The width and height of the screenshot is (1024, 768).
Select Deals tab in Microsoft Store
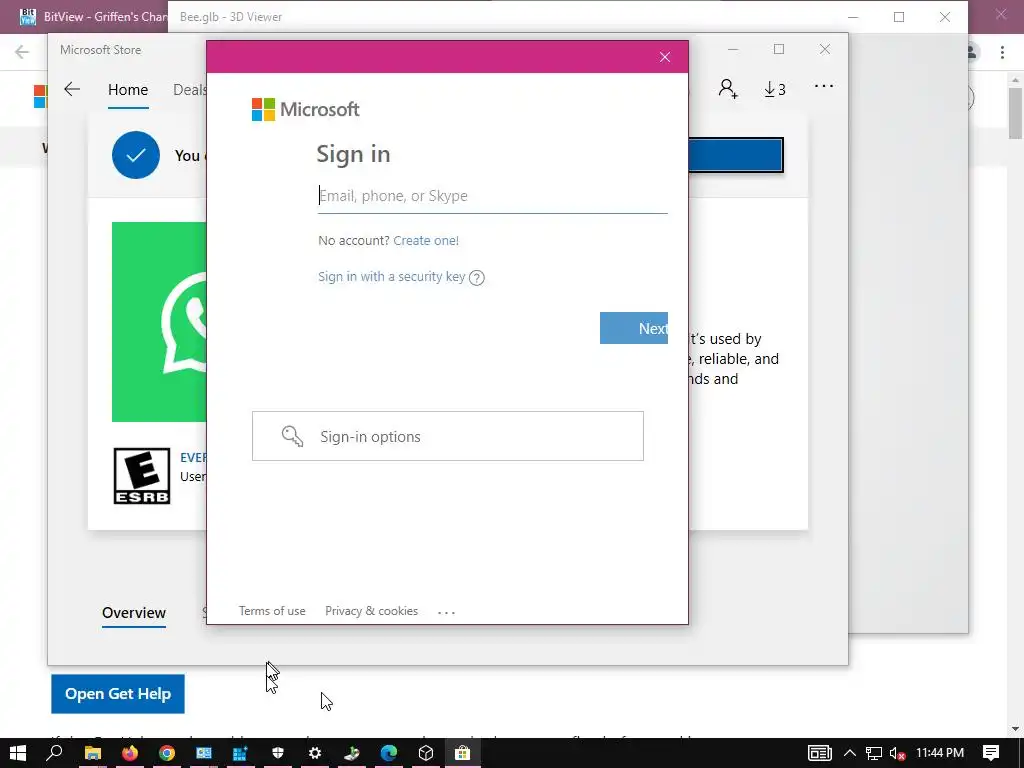pyautogui.click(x=189, y=89)
